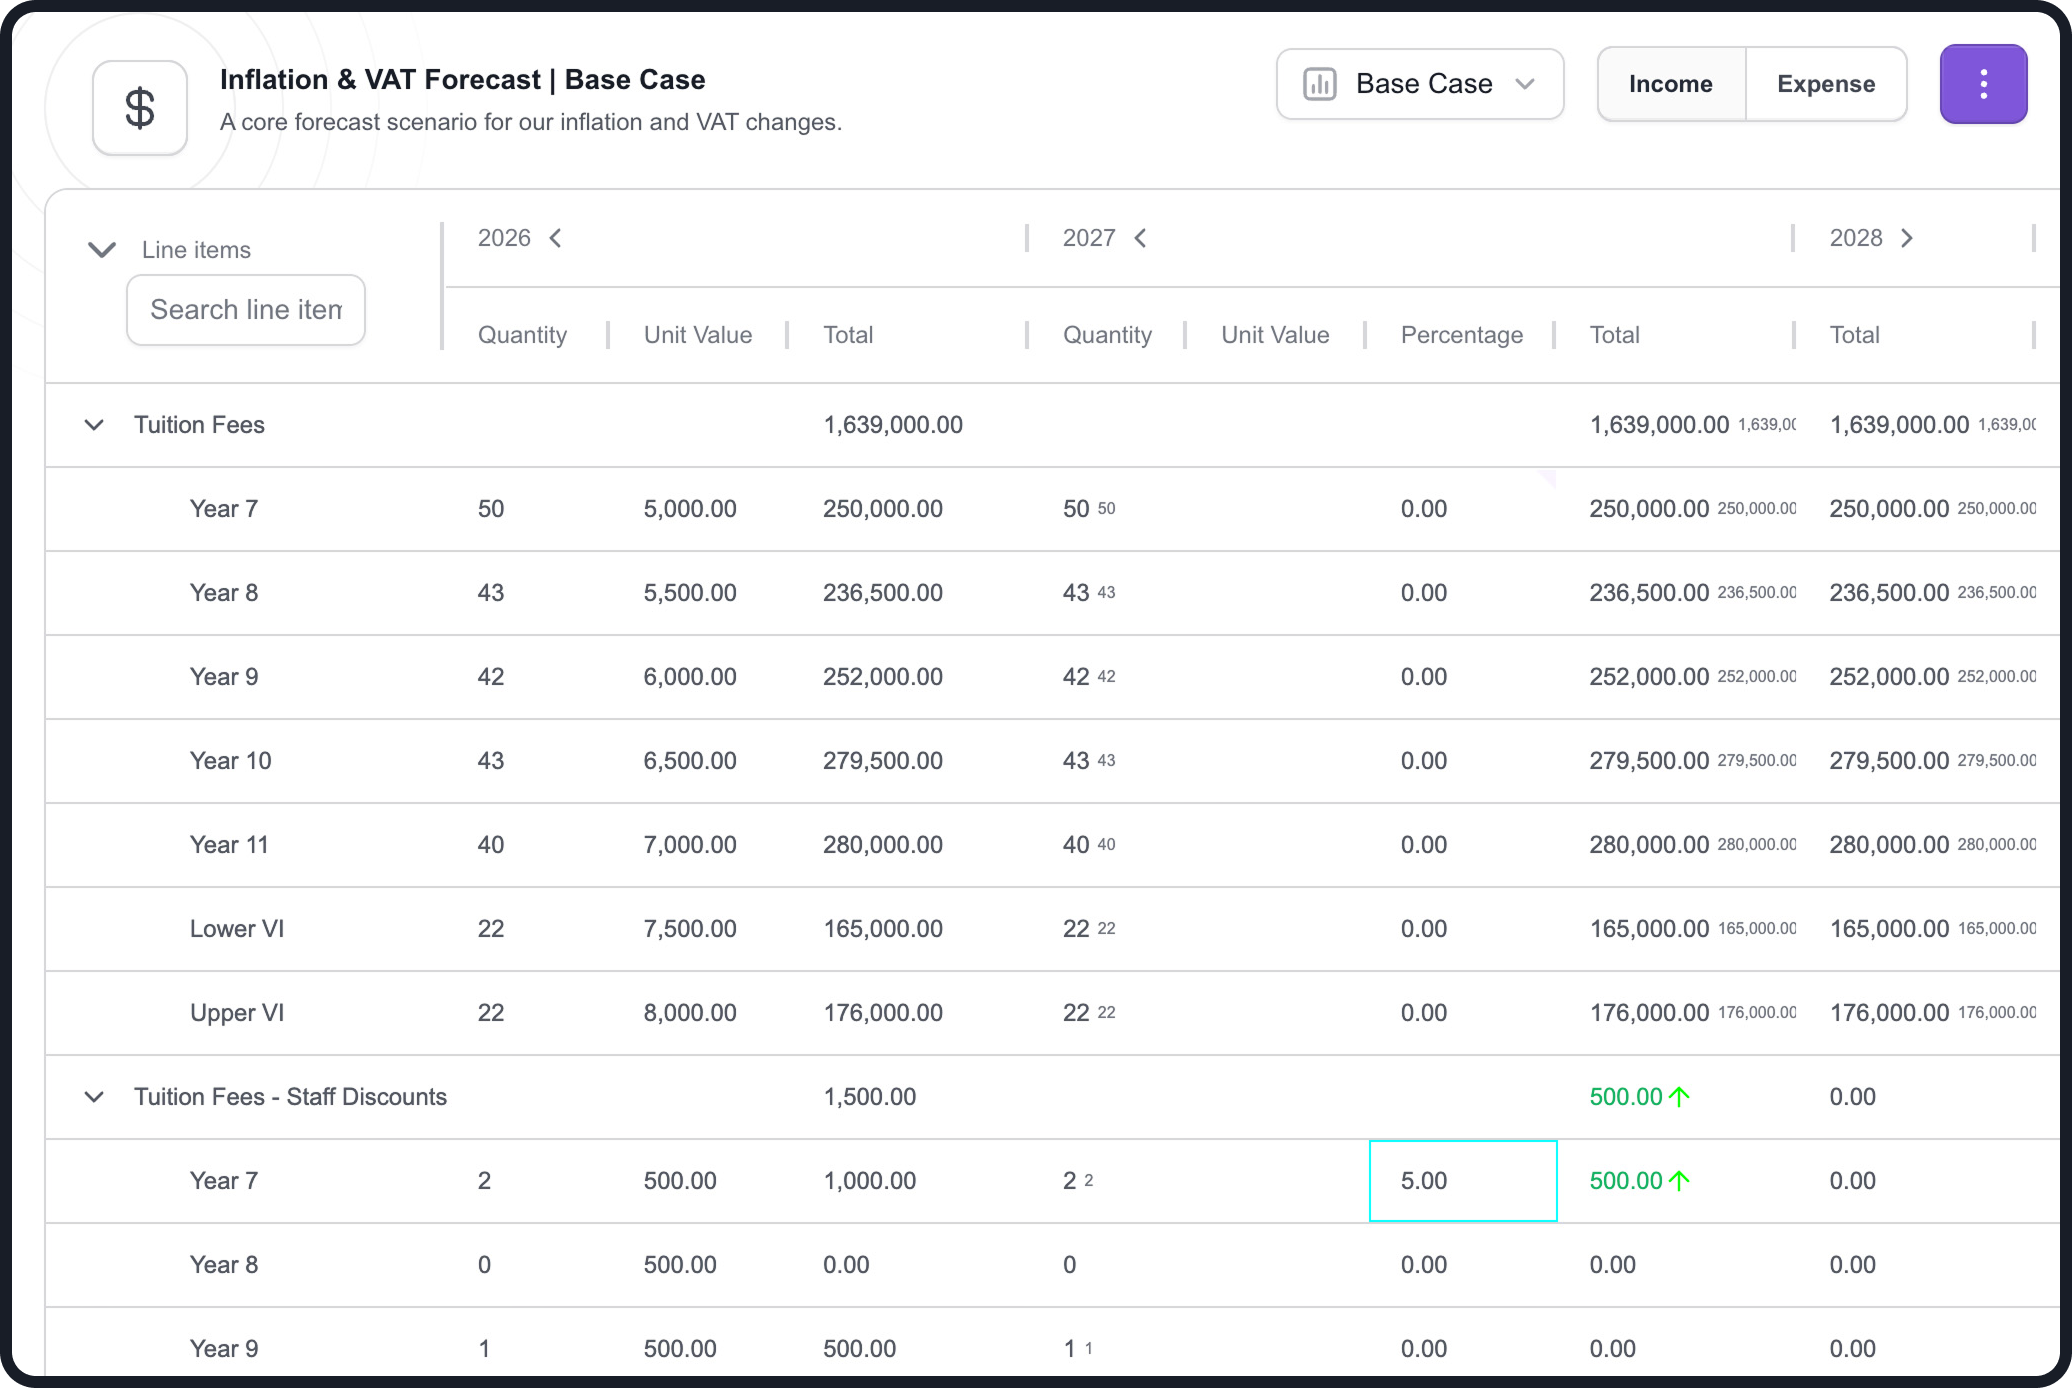Click Year 11 2026 quantity 40
This screenshot has width=2072, height=1388.
point(491,845)
